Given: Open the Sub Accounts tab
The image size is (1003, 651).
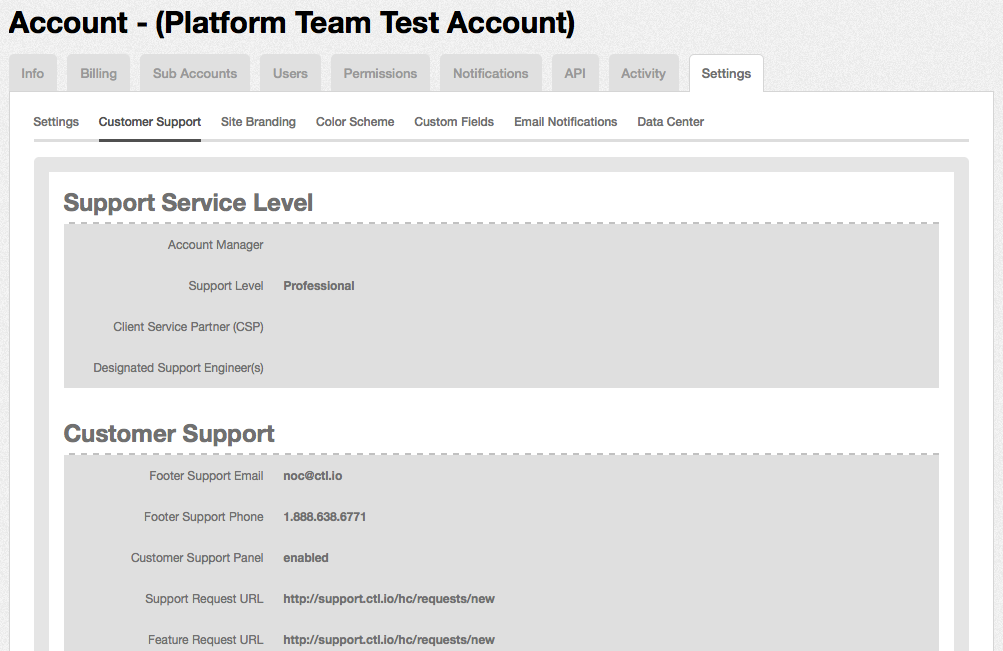Looking at the screenshot, I should click(194, 72).
